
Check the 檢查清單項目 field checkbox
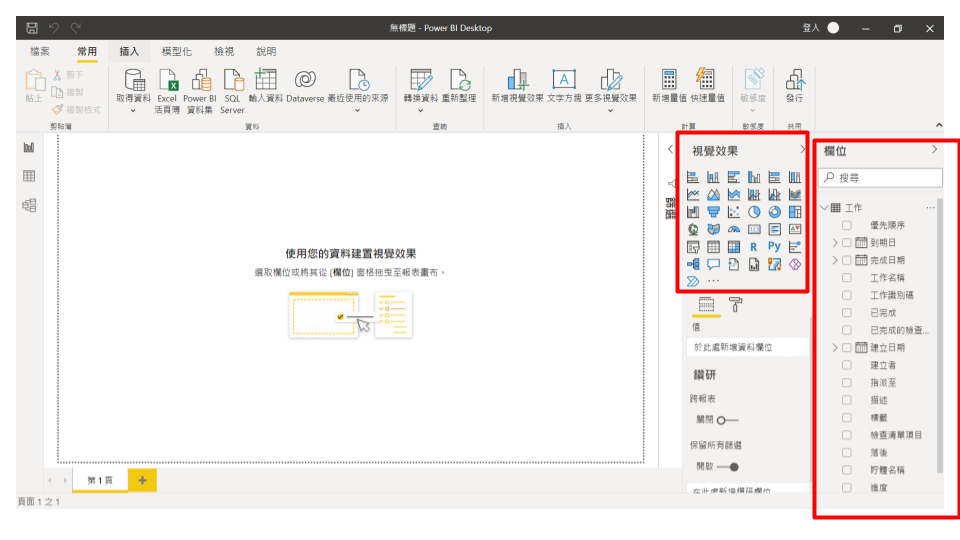pyautogui.click(x=847, y=435)
